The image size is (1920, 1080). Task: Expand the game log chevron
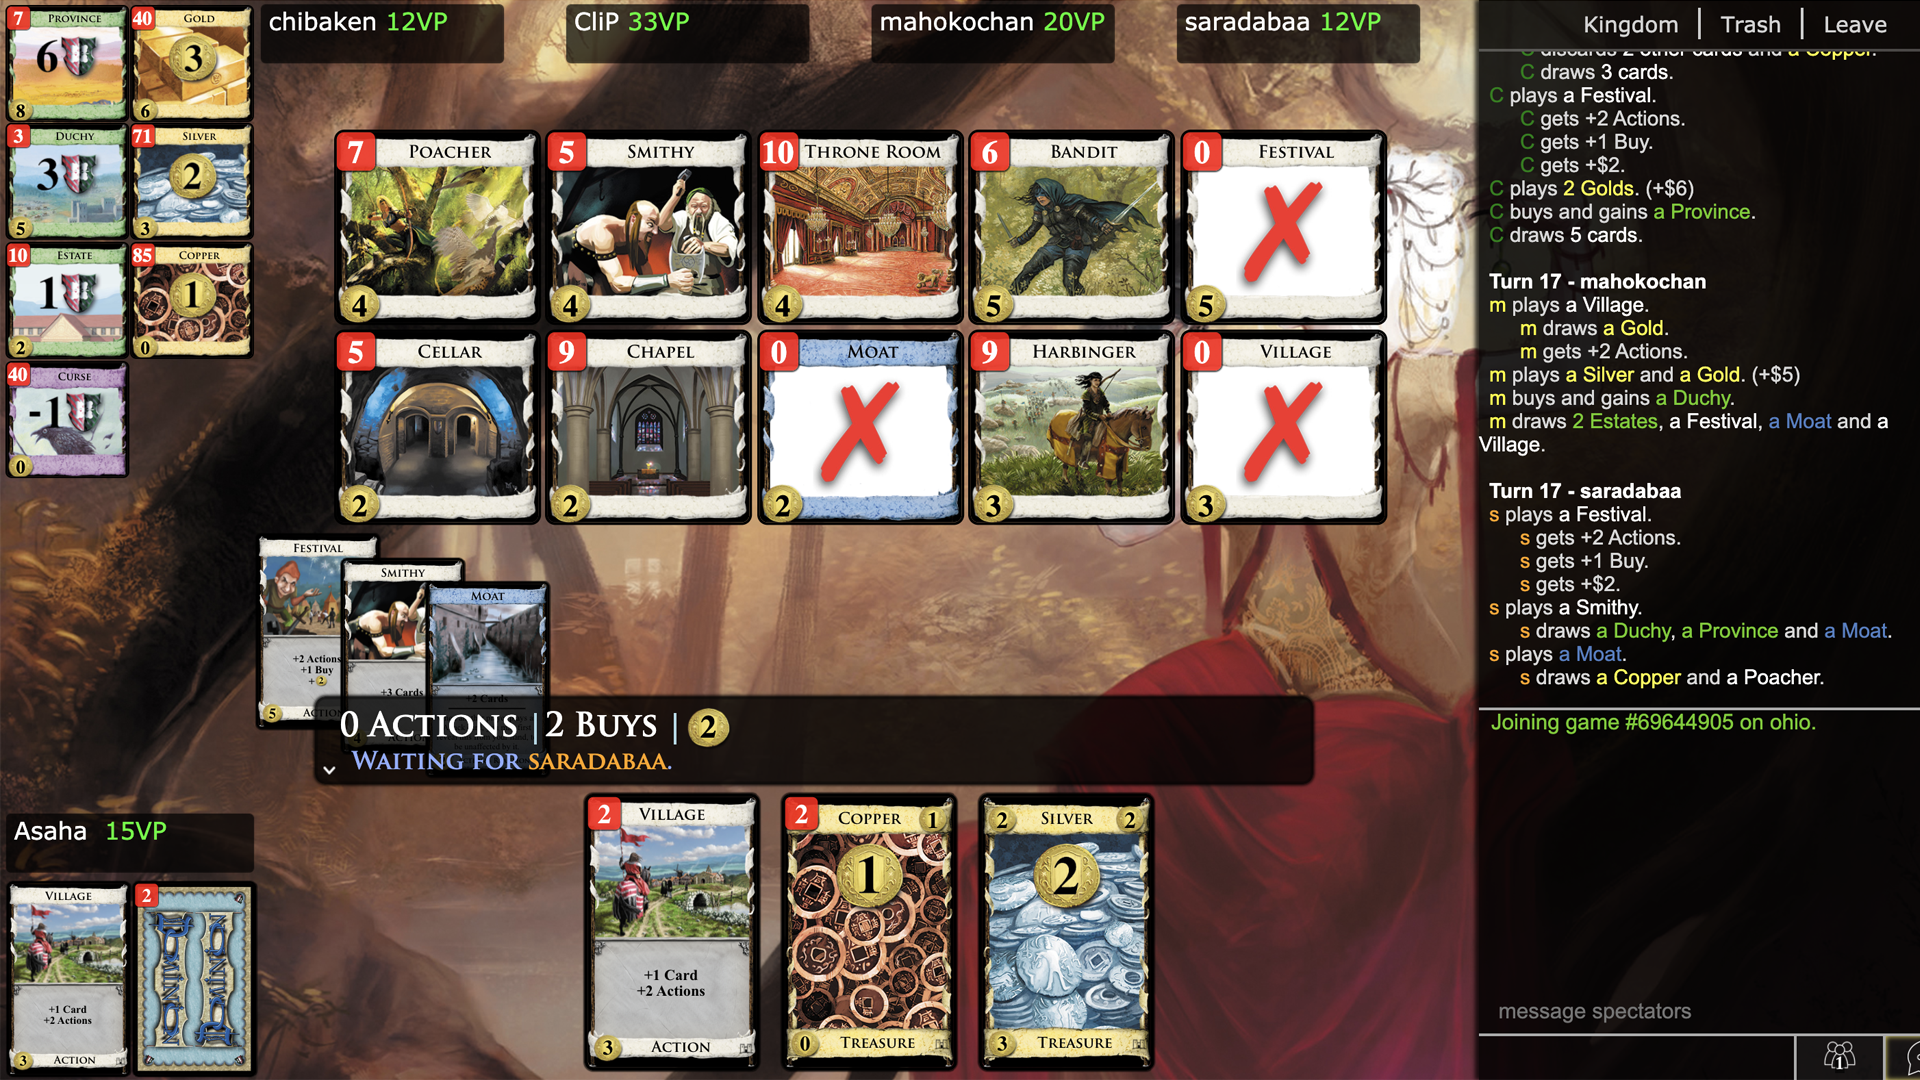328,767
